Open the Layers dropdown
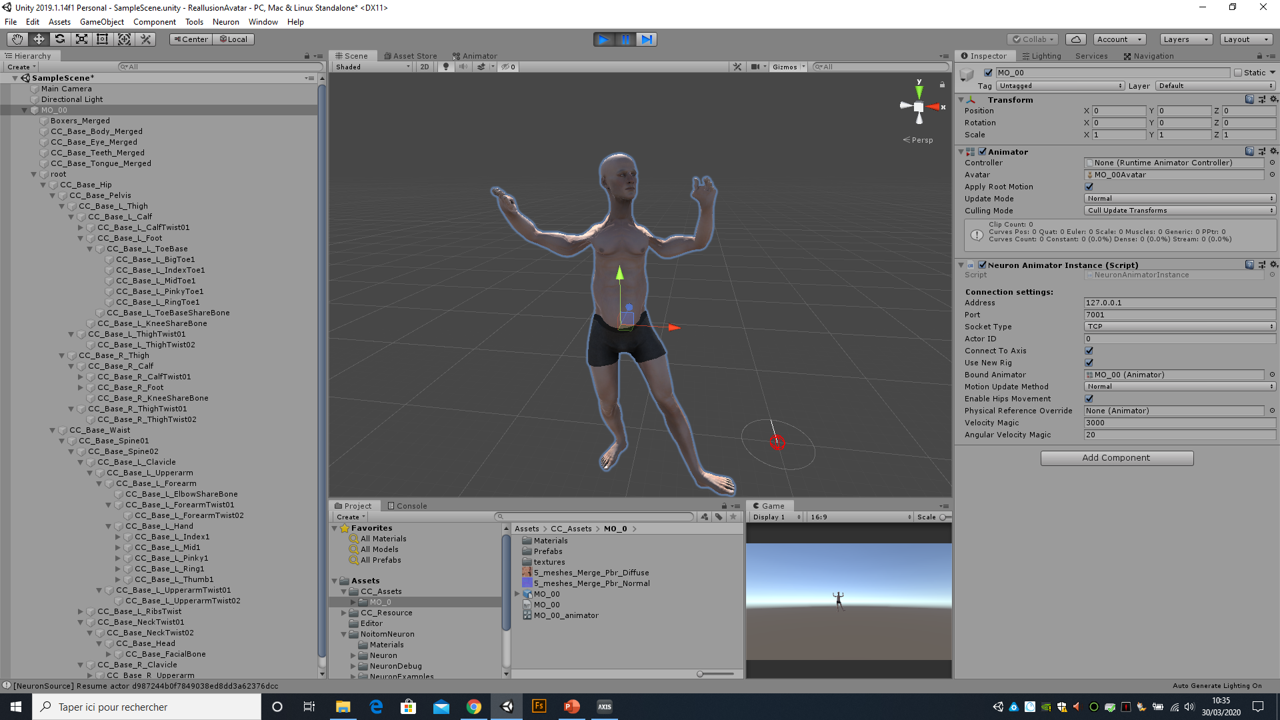 tap(1186, 39)
